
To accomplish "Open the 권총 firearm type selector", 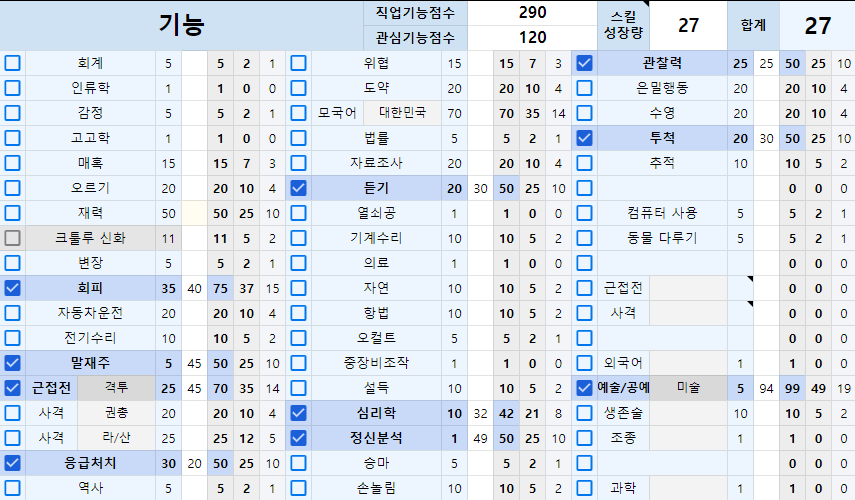I will pyautogui.click(x=116, y=413).
